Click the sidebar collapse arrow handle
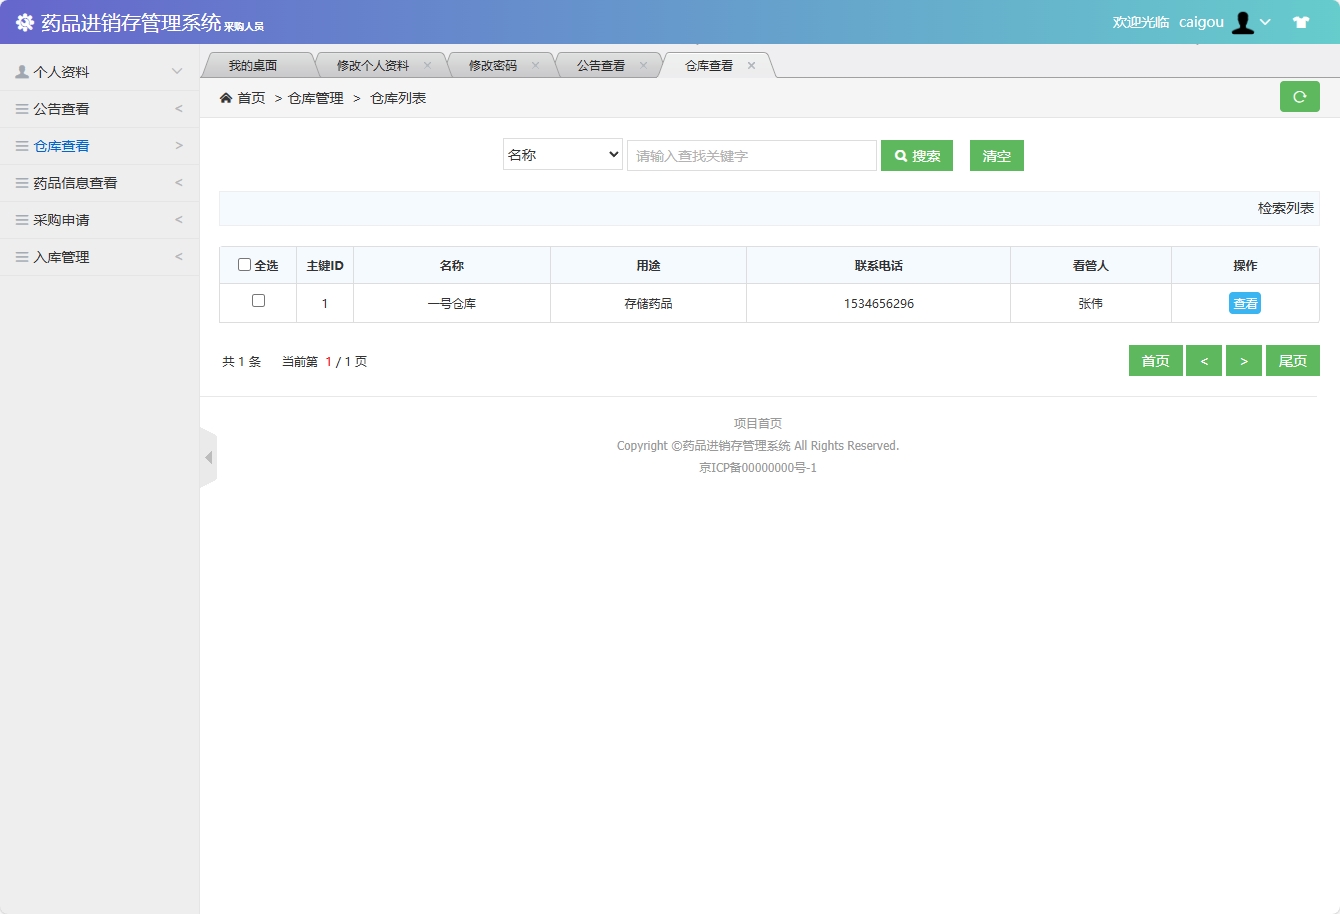The image size is (1340, 914). [x=209, y=456]
